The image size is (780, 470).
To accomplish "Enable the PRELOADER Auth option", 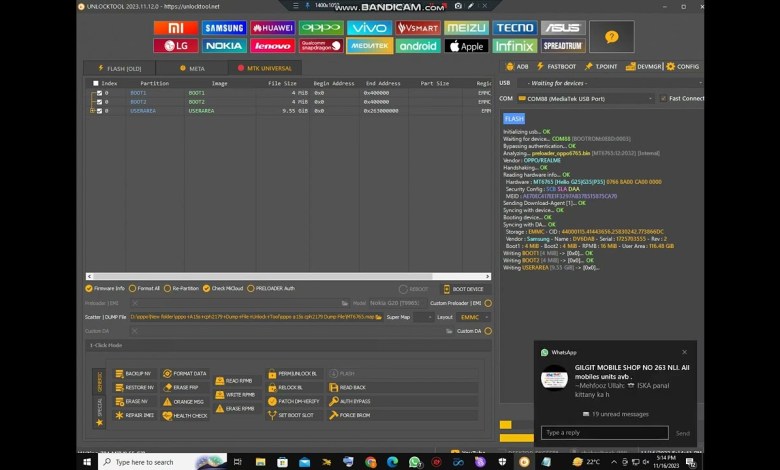I will coord(251,288).
